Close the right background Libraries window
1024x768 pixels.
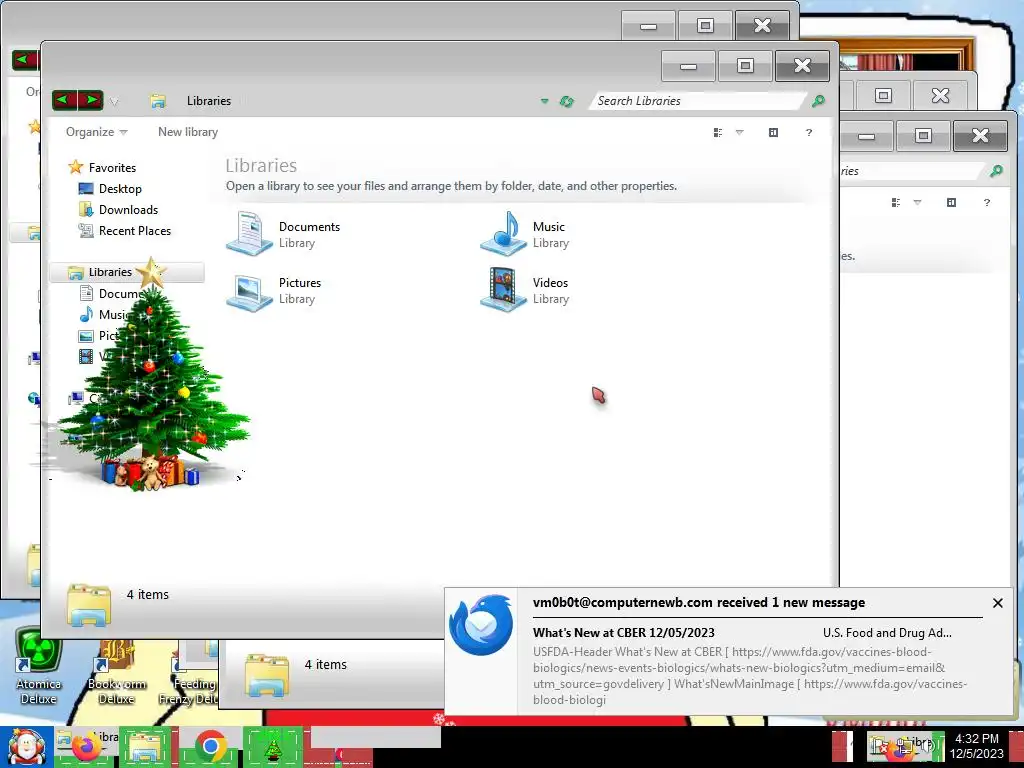(980, 135)
